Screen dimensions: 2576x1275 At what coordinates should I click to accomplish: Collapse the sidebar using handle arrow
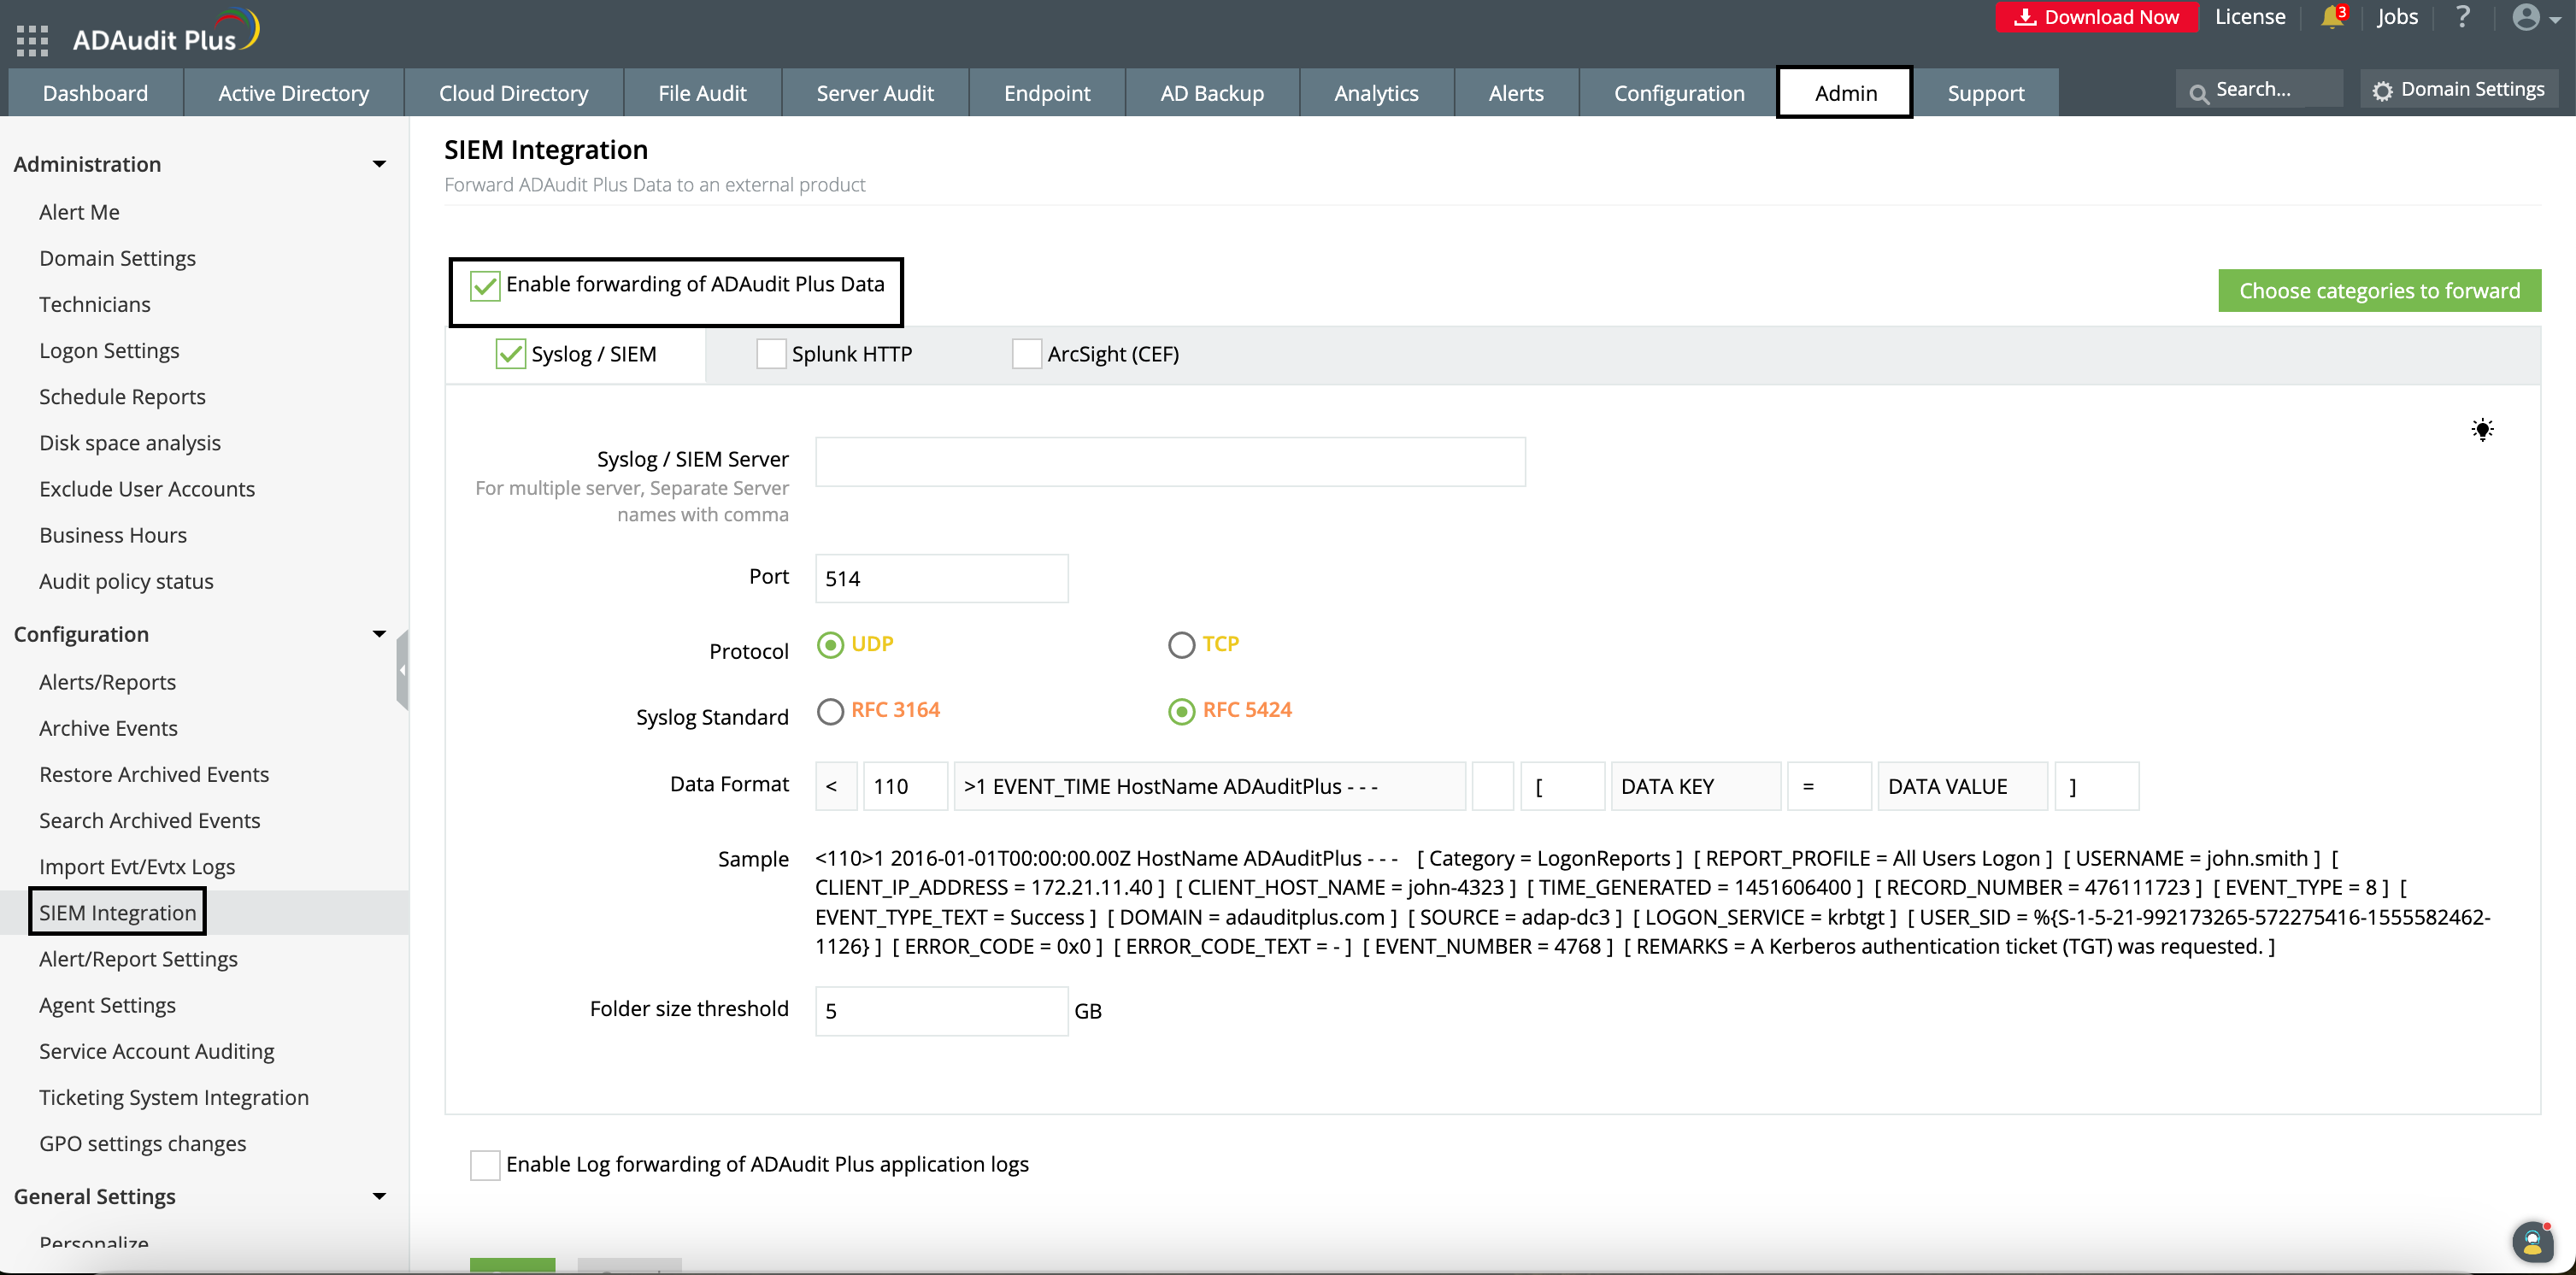[402, 669]
